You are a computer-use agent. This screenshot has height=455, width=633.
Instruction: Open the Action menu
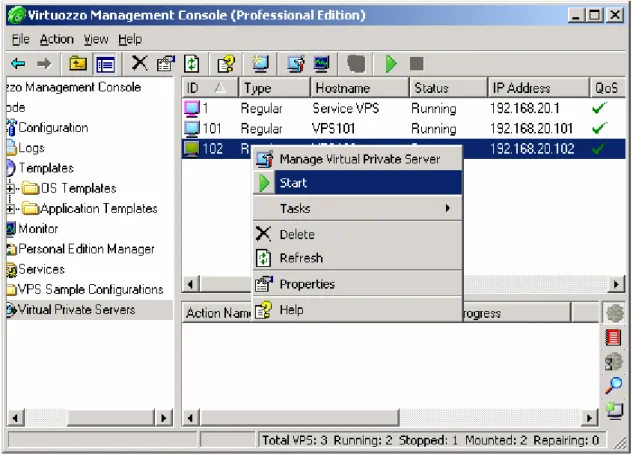tap(57, 39)
